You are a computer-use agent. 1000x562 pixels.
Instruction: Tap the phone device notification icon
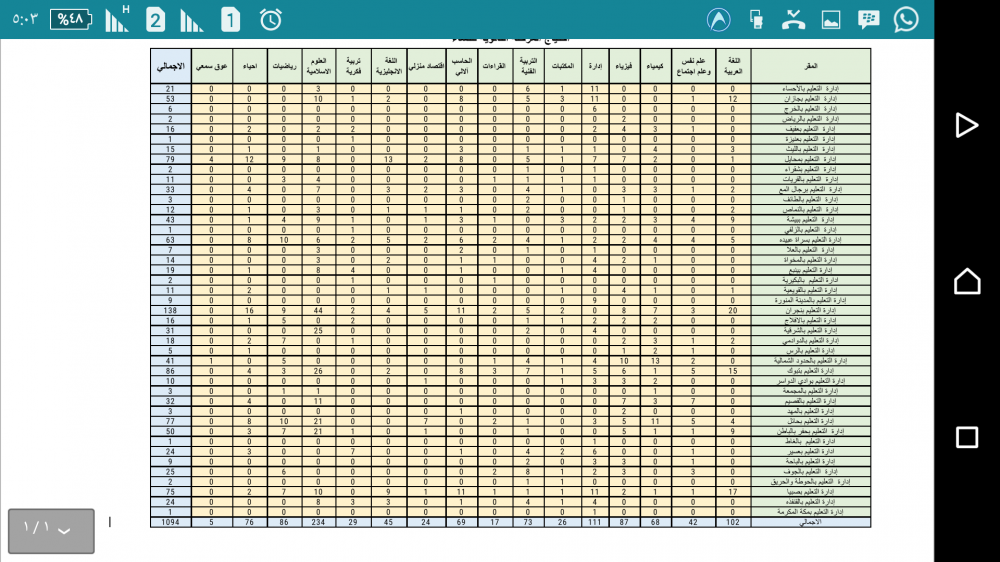[x=756, y=20]
